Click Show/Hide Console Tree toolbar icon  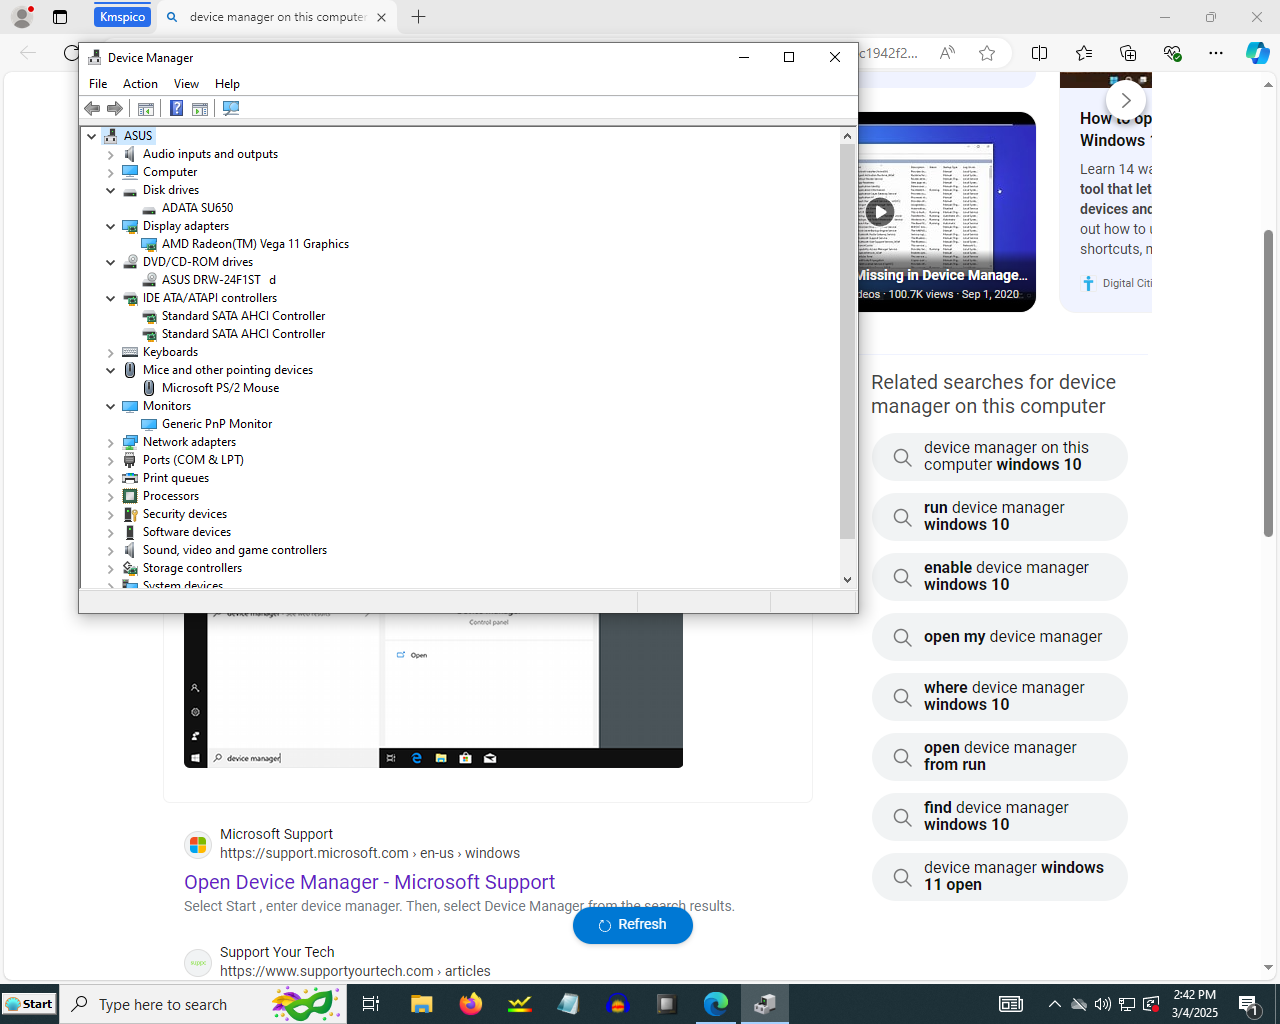[x=146, y=108]
